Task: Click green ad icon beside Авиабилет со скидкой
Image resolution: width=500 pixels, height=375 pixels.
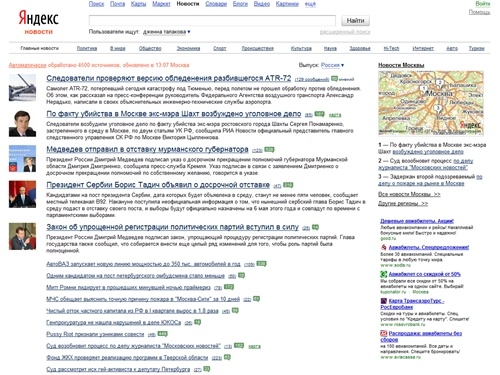Action: pyautogui.click(x=384, y=274)
